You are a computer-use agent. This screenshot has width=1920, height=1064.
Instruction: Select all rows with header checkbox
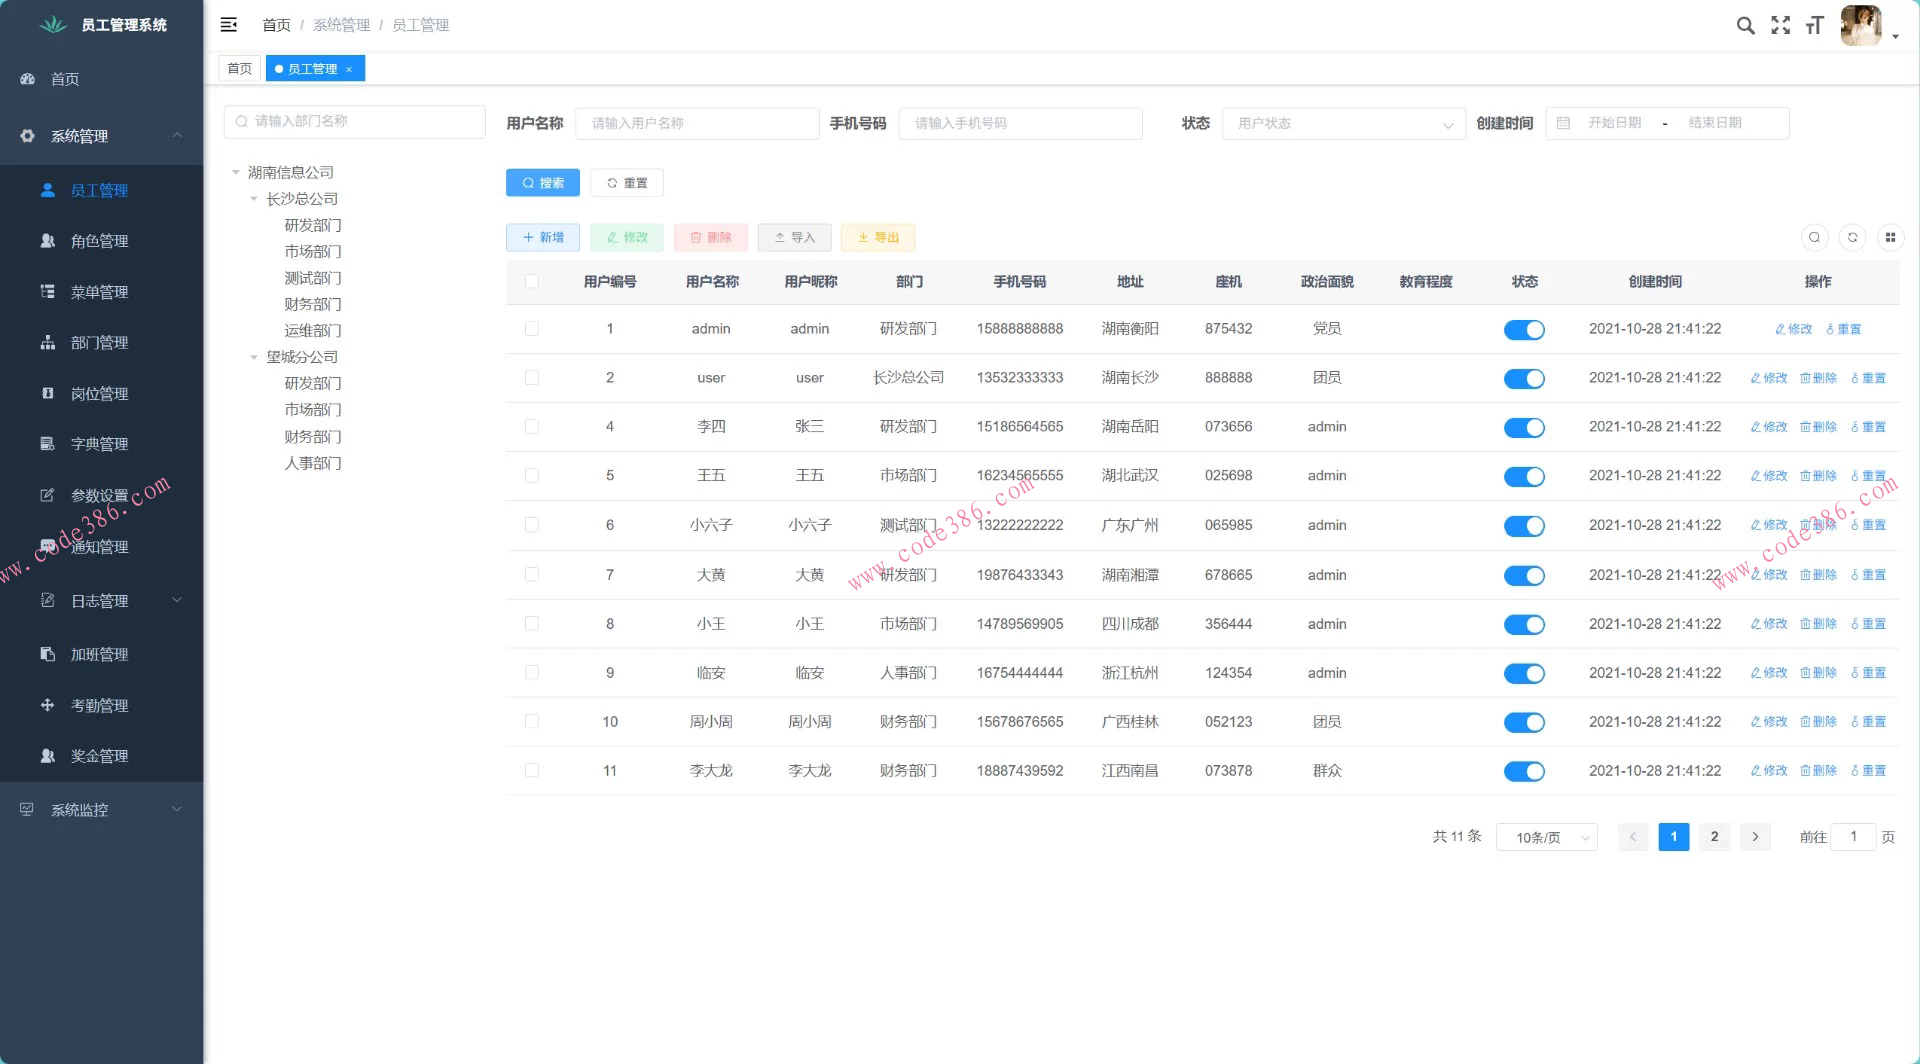pos(532,282)
